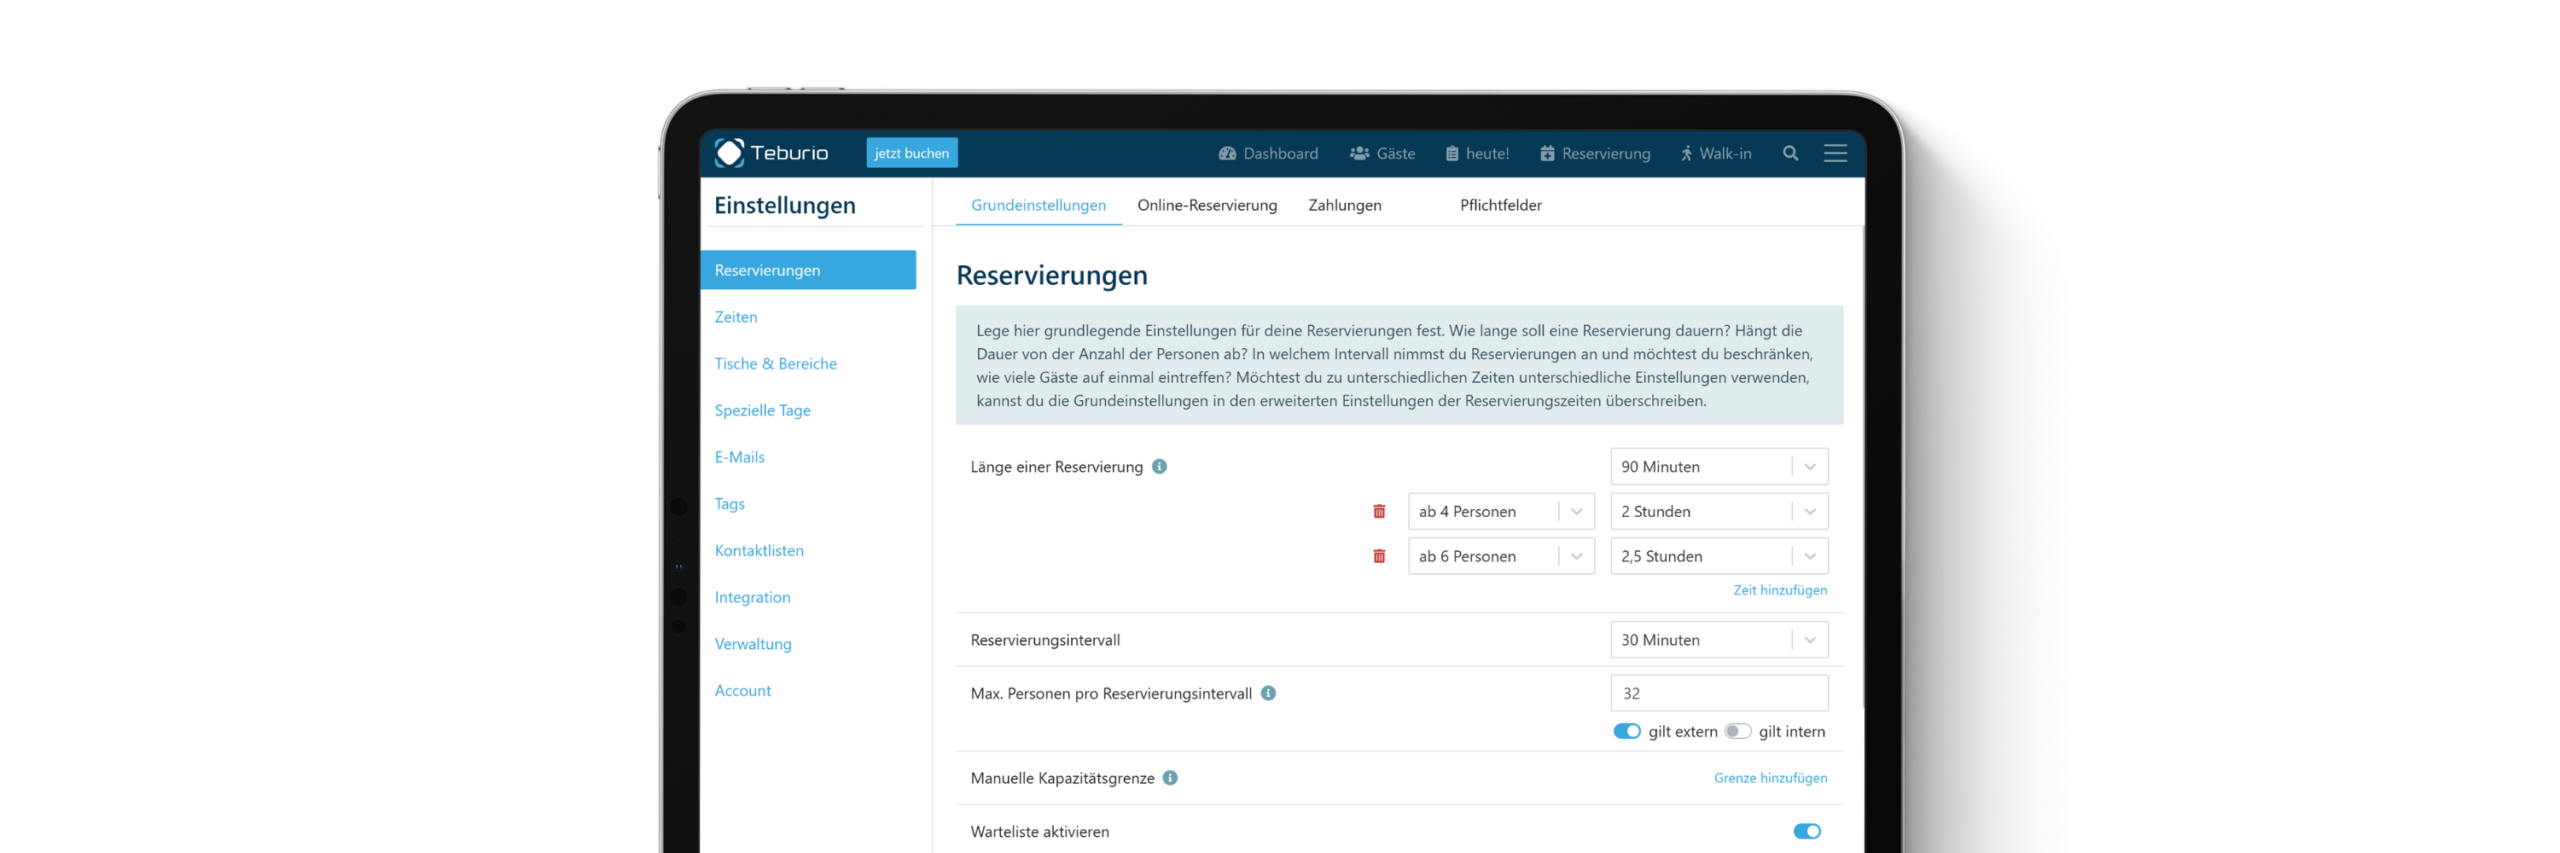Click the 'Zeit hinzufügen' link
Screen dimensions: 2560x853
[1779, 590]
